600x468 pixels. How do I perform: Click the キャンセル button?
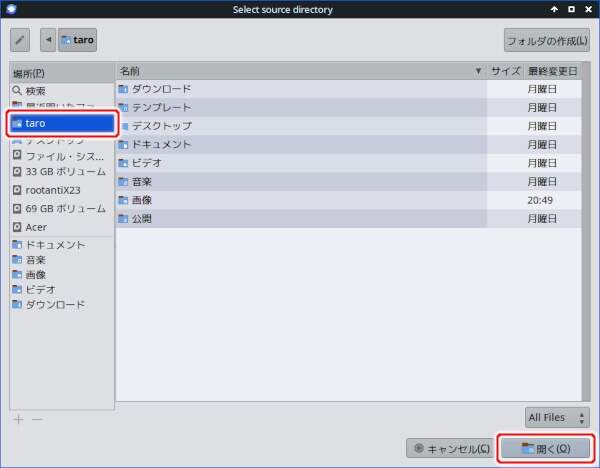pyautogui.click(x=450, y=448)
